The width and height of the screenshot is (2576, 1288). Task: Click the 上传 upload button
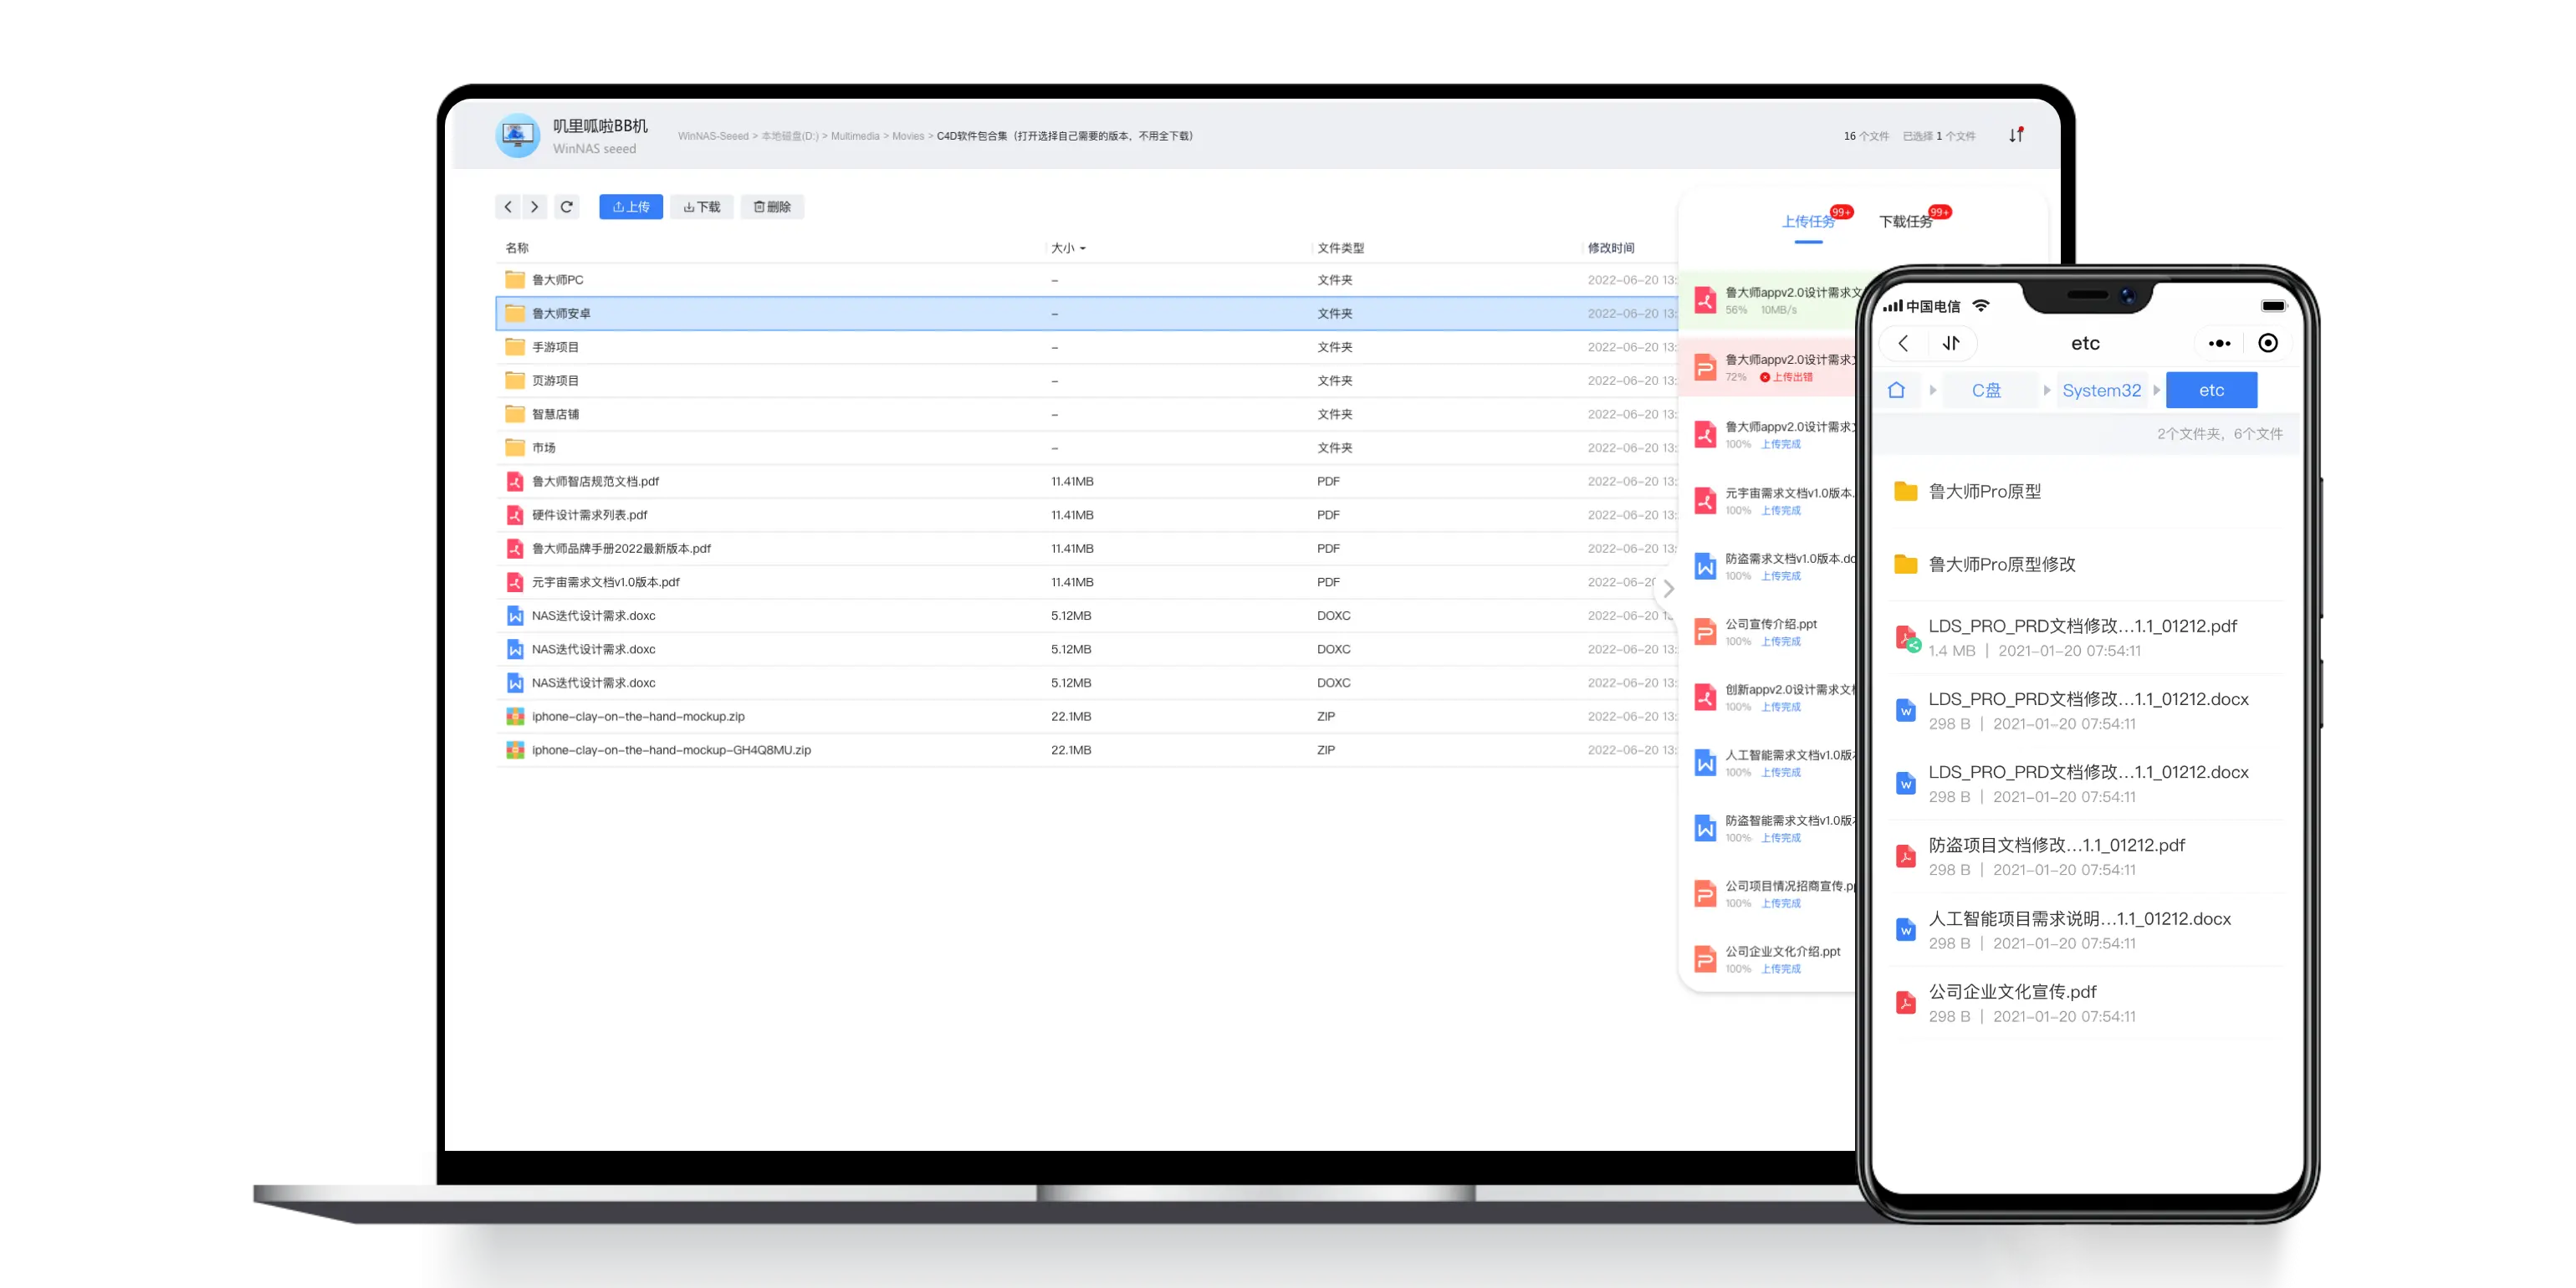click(631, 207)
